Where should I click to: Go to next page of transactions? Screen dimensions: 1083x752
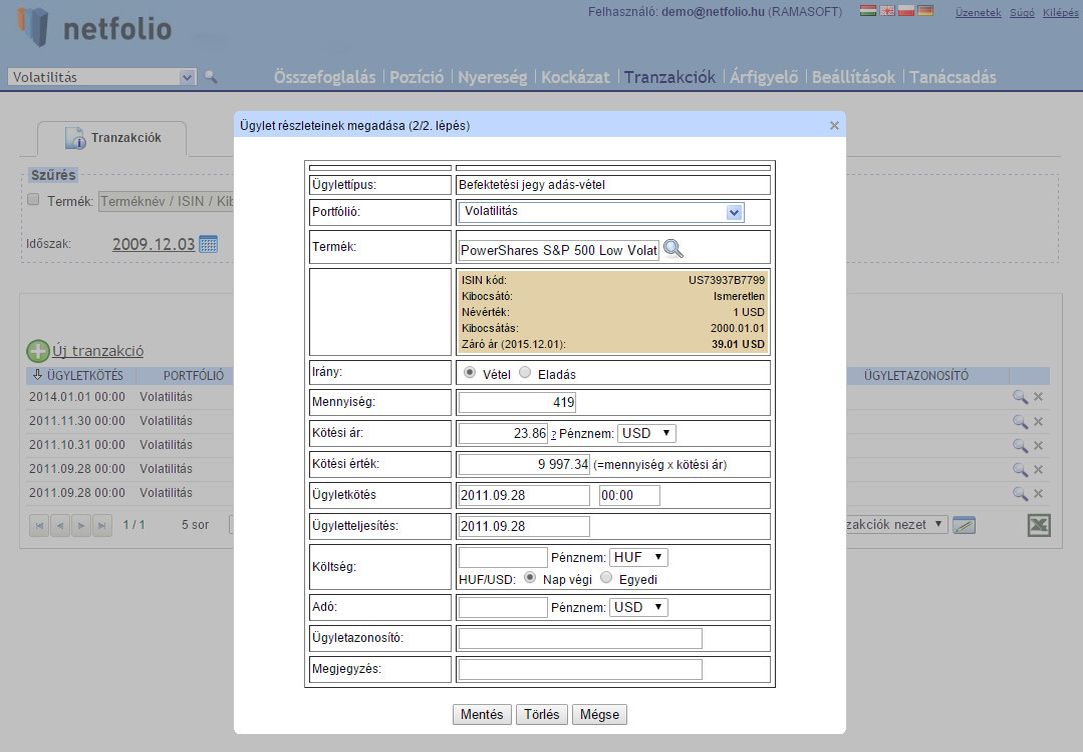pyautogui.click(x=81, y=526)
